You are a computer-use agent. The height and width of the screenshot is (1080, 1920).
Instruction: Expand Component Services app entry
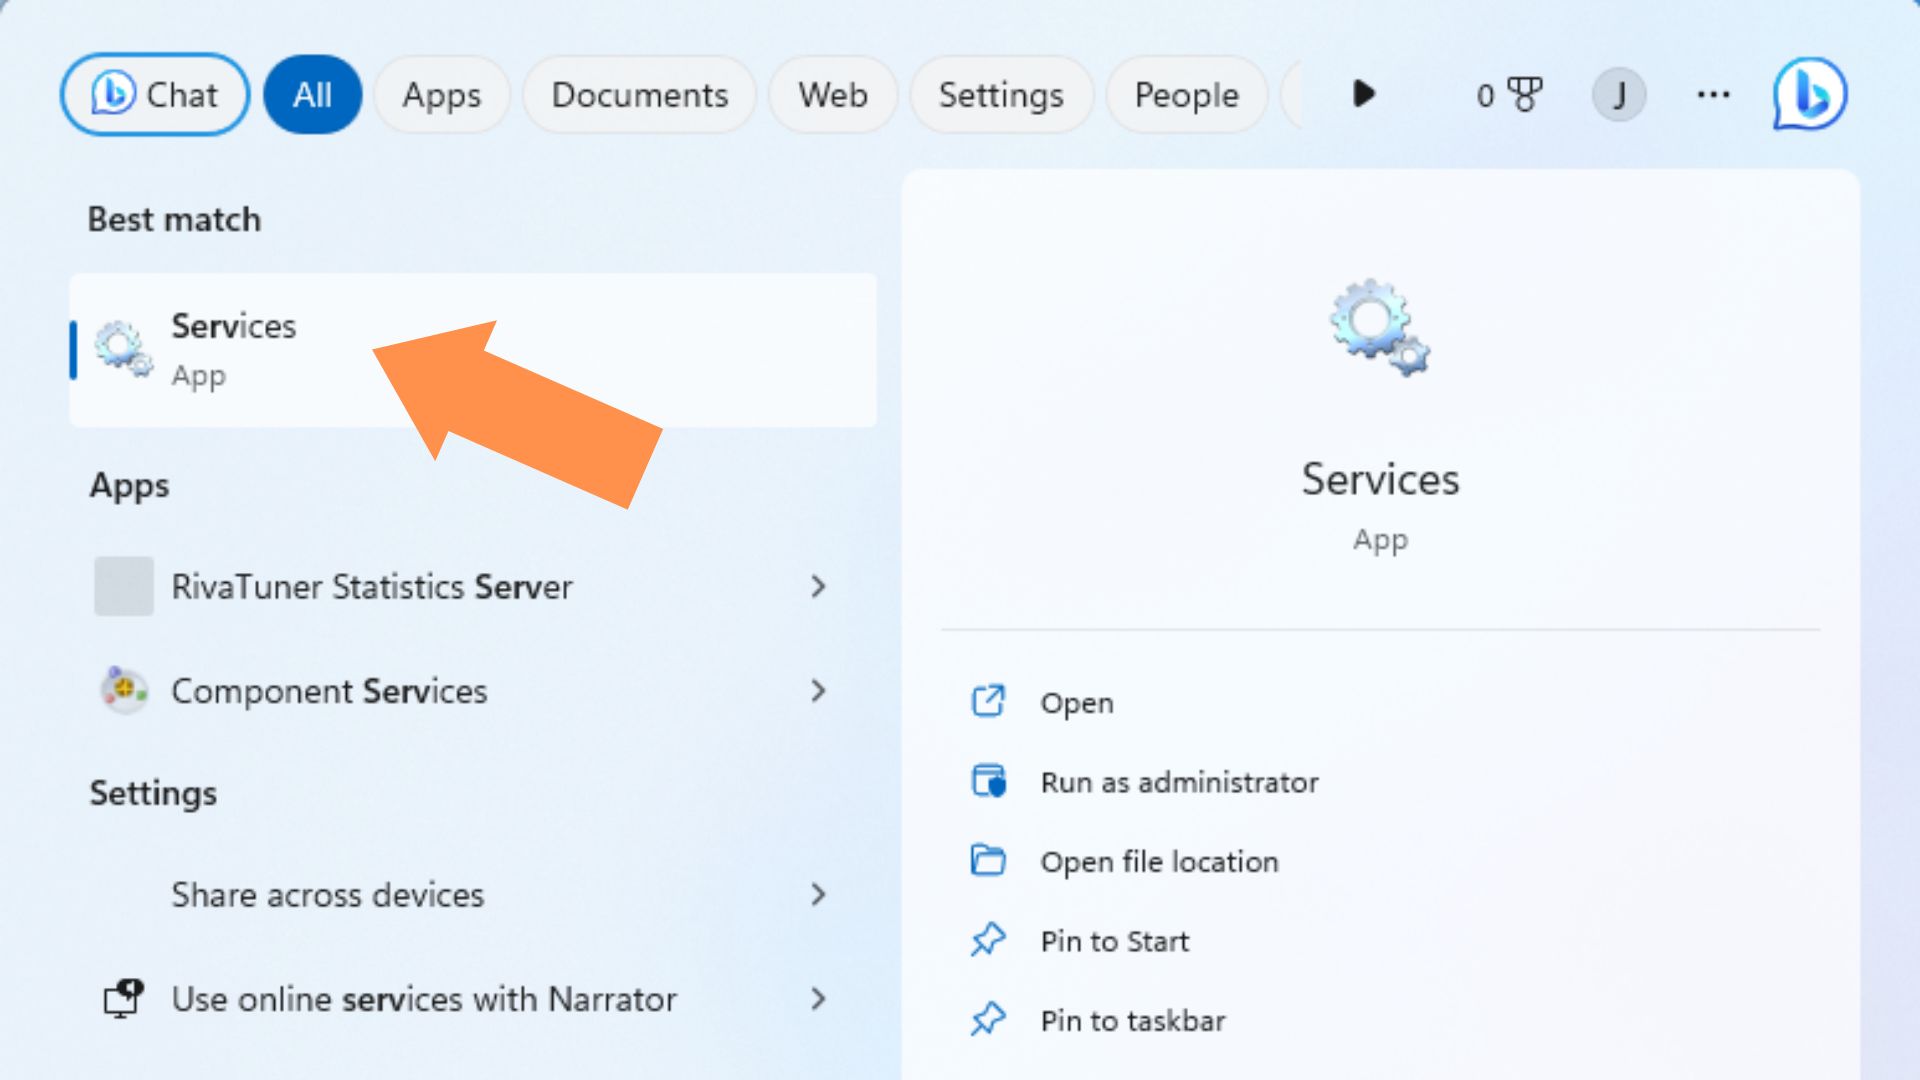click(x=819, y=690)
